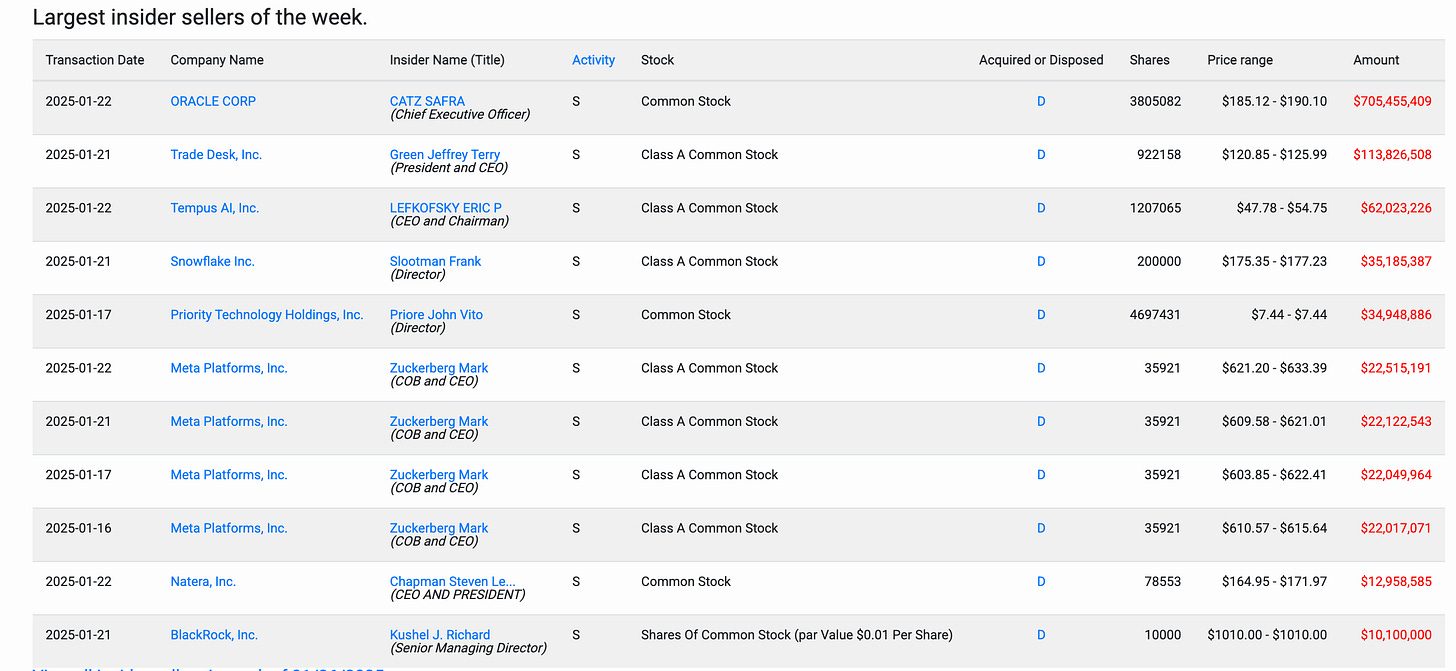Image resolution: width=1456 pixels, height=671 pixels.
Task: Select the amount $12,958,585
Action: [1396, 582]
